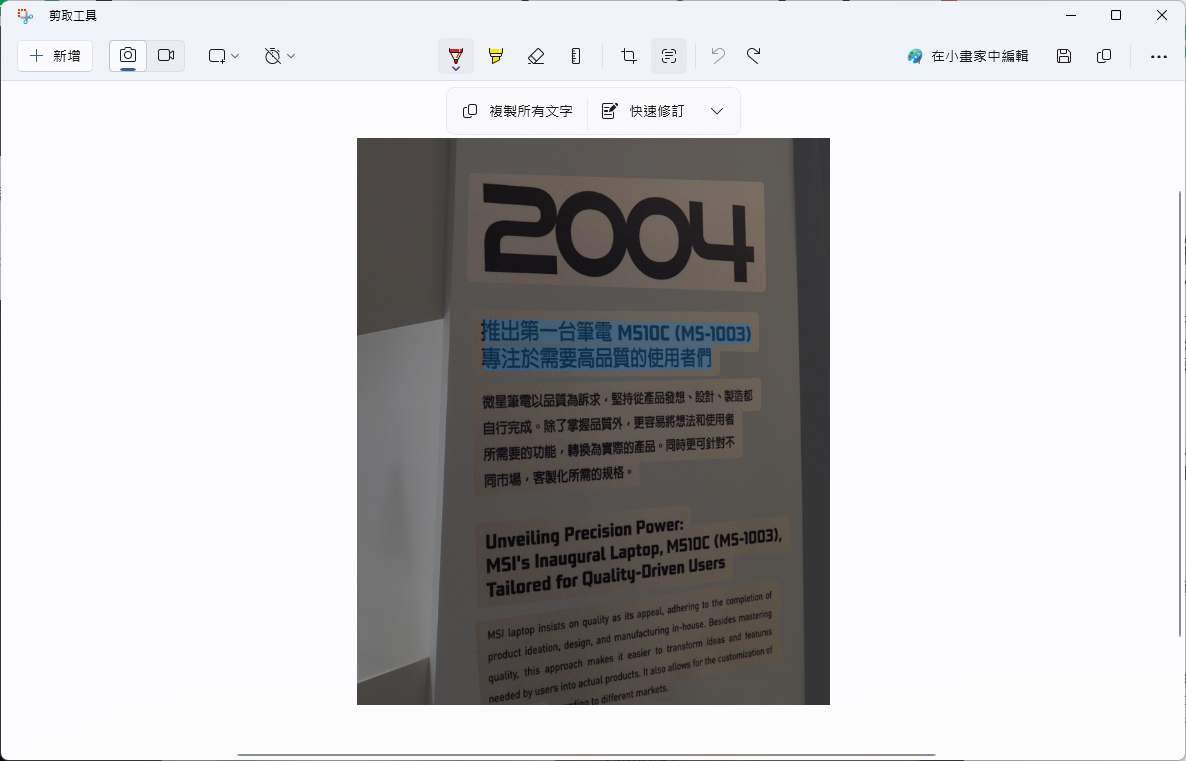Click 複製所有文字 to copy all text
The height and width of the screenshot is (761, 1186).
click(518, 111)
